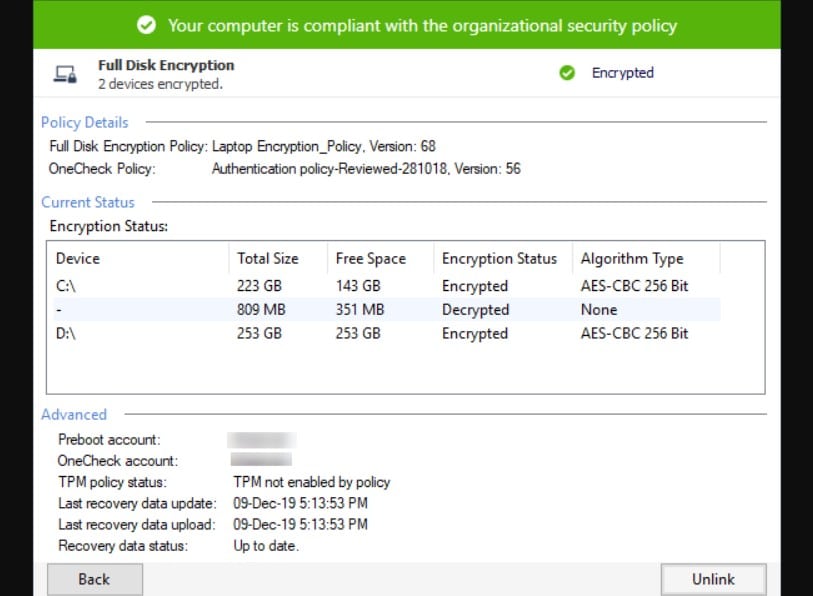Click the blurred OneCheck account value

261,460
